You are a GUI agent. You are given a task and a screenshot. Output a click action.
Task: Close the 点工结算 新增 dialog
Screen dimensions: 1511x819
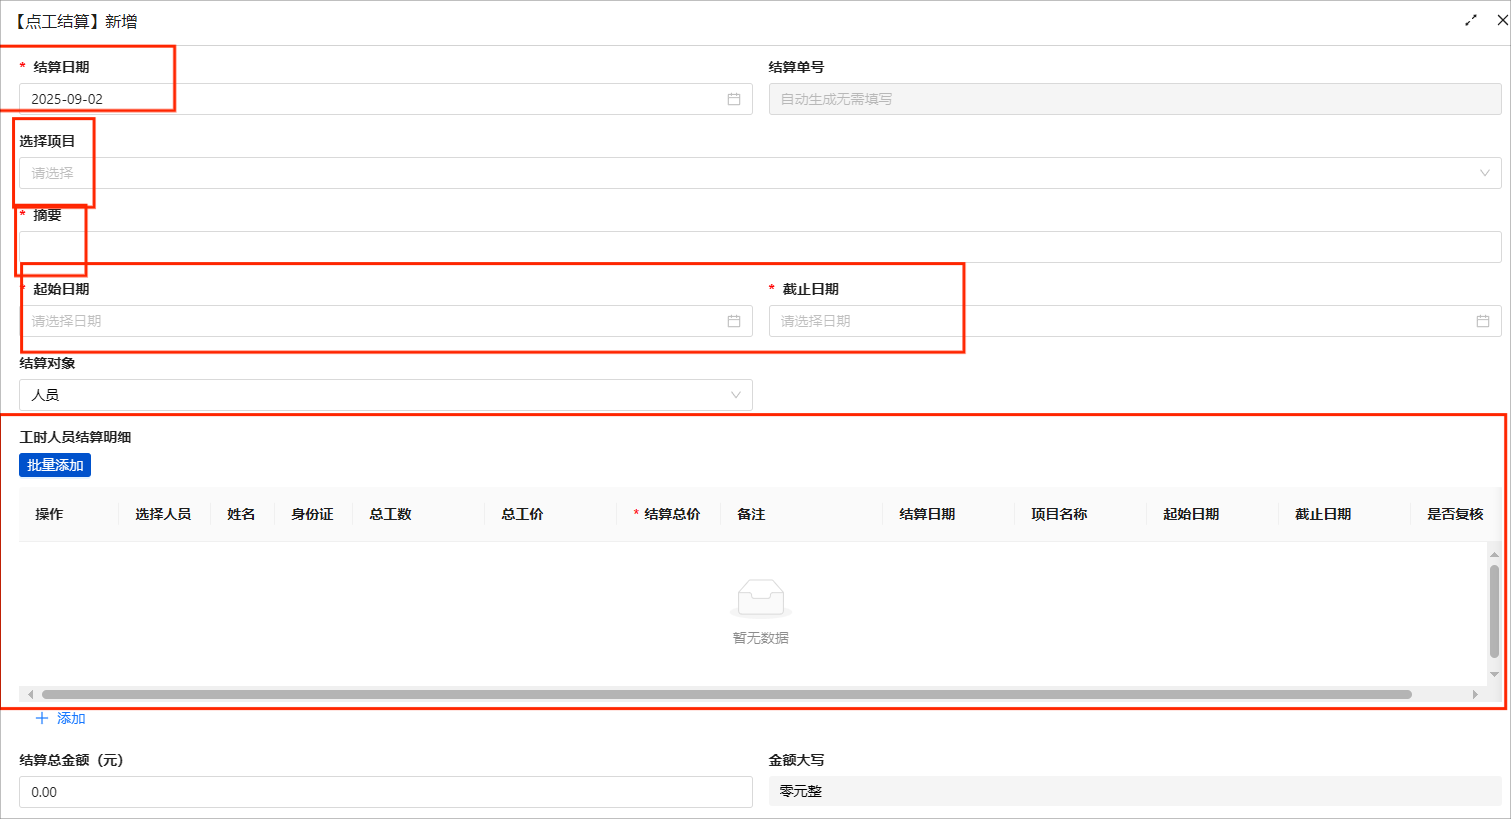click(1501, 20)
